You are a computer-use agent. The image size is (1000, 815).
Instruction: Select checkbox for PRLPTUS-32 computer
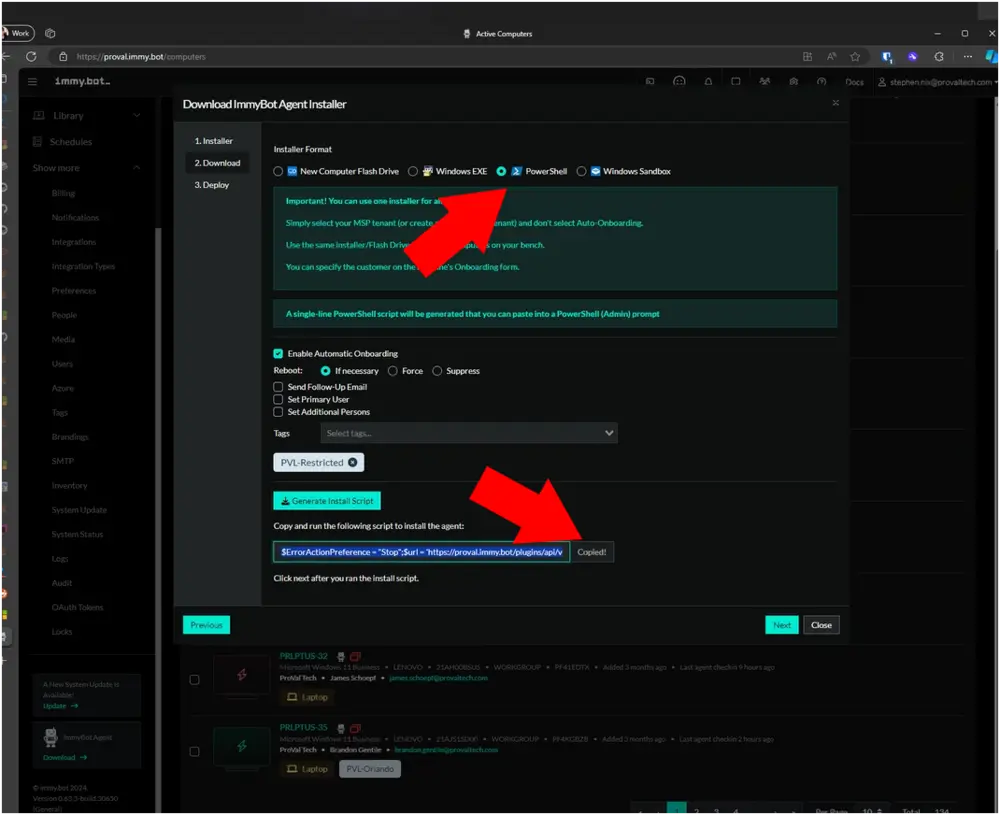point(195,680)
